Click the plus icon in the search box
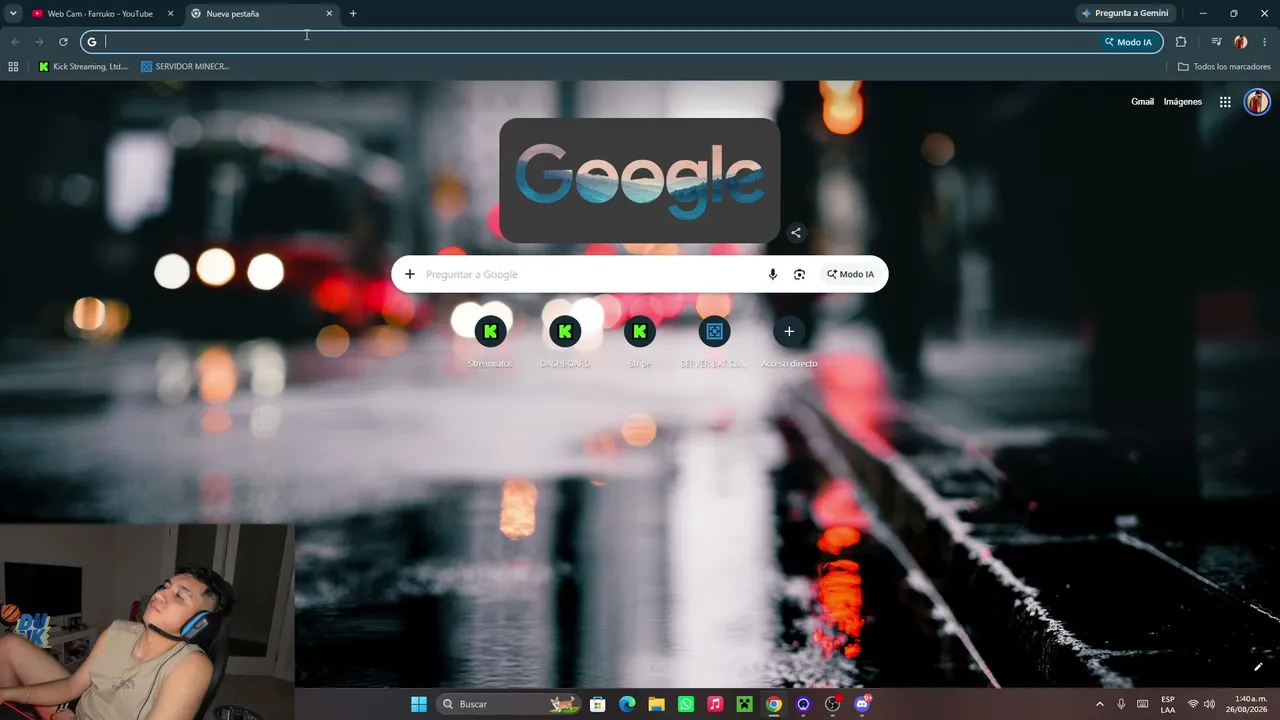1280x720 pixels. (x=410, y=274)
